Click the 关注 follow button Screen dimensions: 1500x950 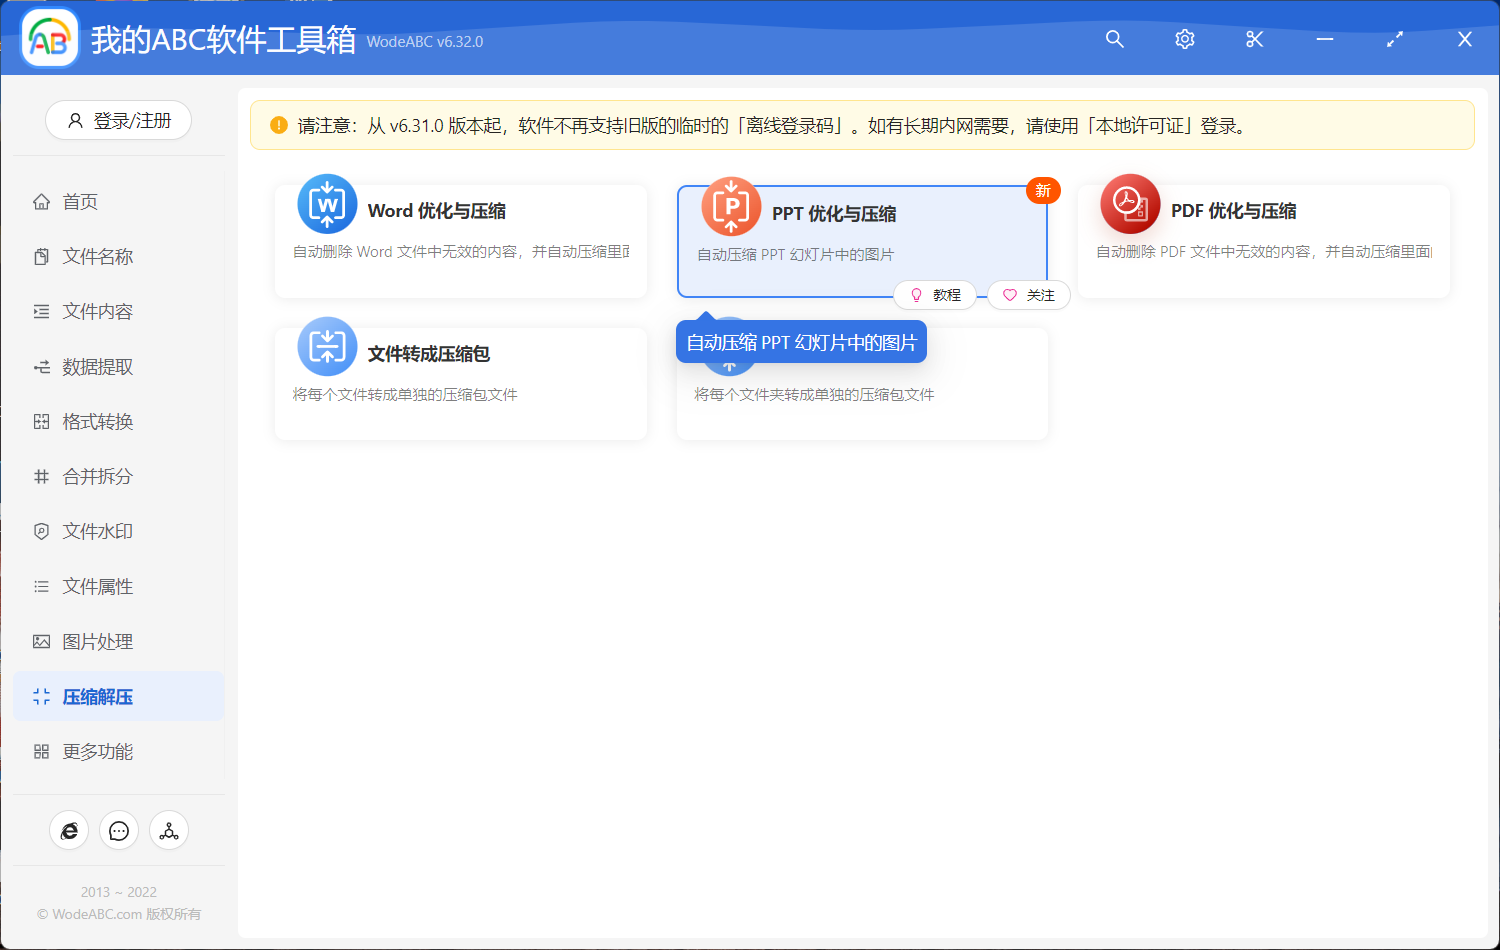pos(1028,295)
